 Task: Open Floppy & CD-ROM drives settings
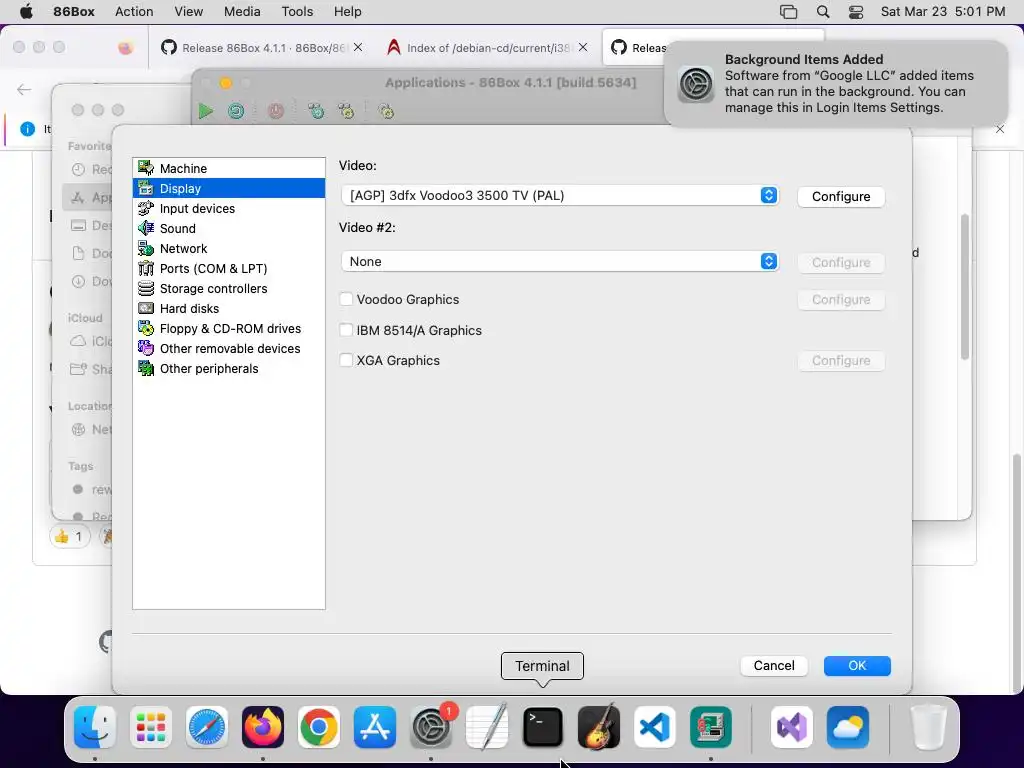coord(229,328)
